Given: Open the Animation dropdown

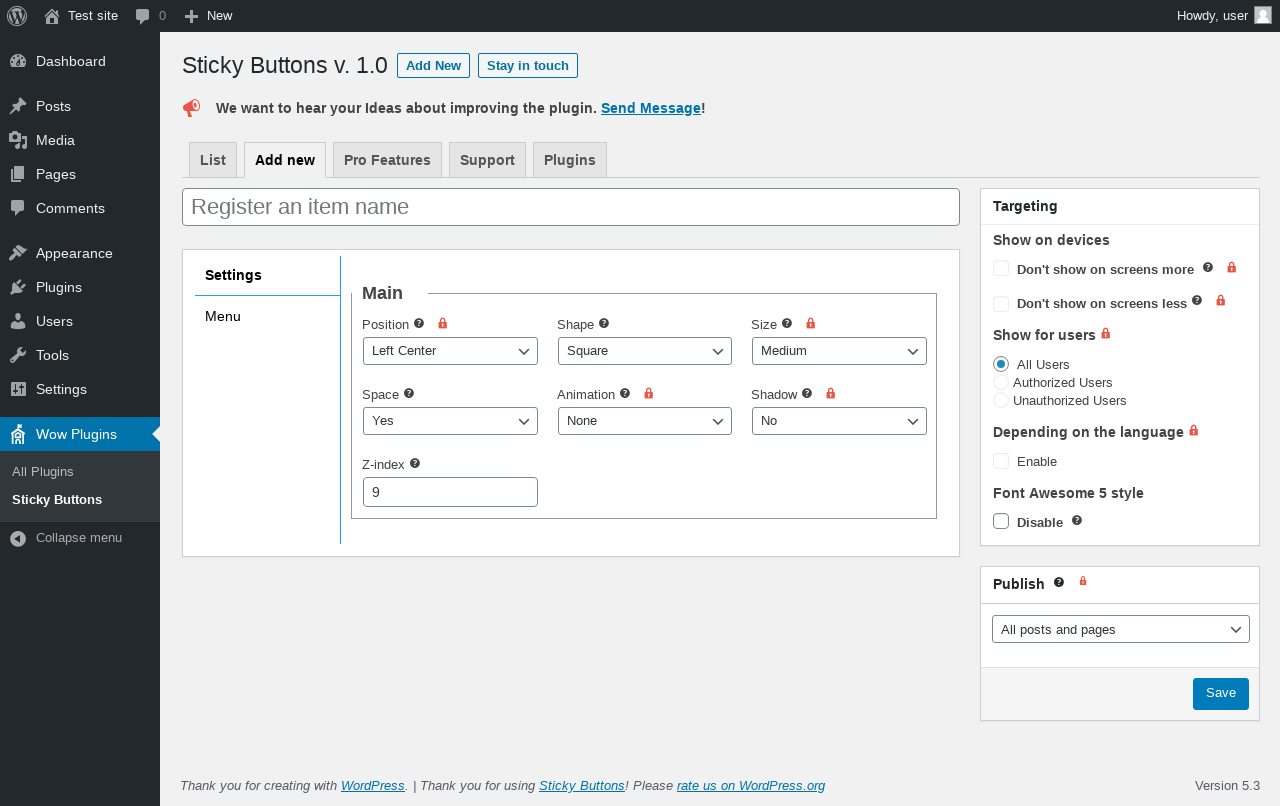Looking at the screenshot, I should pyautogui.click(x=645, y=421).
